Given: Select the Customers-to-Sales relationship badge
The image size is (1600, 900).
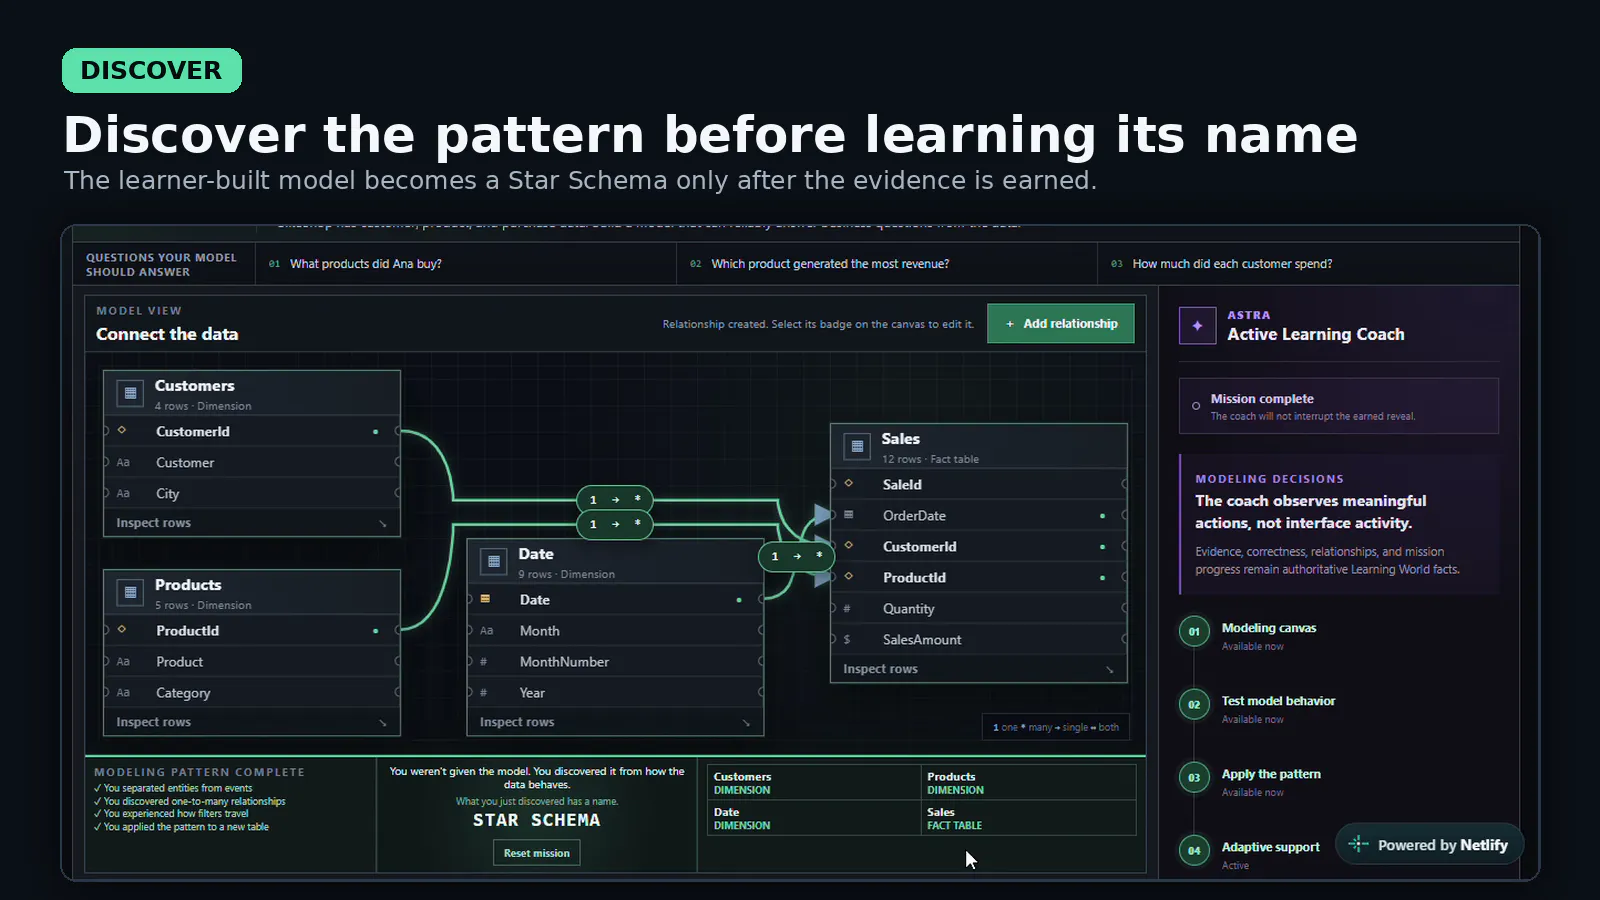Looking at the screenshot, I should click(615, 499).
